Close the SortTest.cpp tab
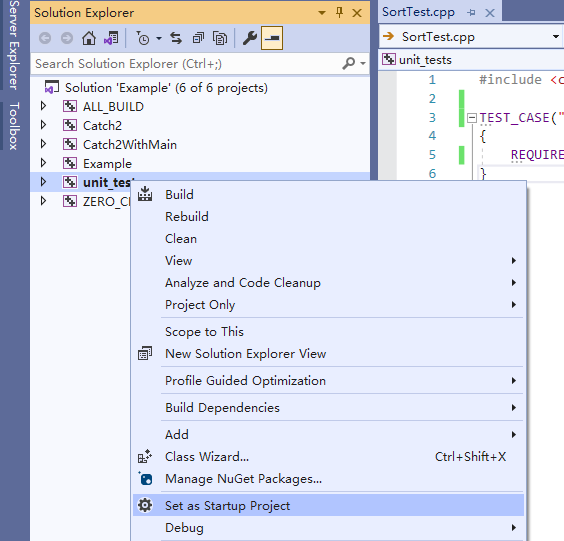 (x=490, y=13)
